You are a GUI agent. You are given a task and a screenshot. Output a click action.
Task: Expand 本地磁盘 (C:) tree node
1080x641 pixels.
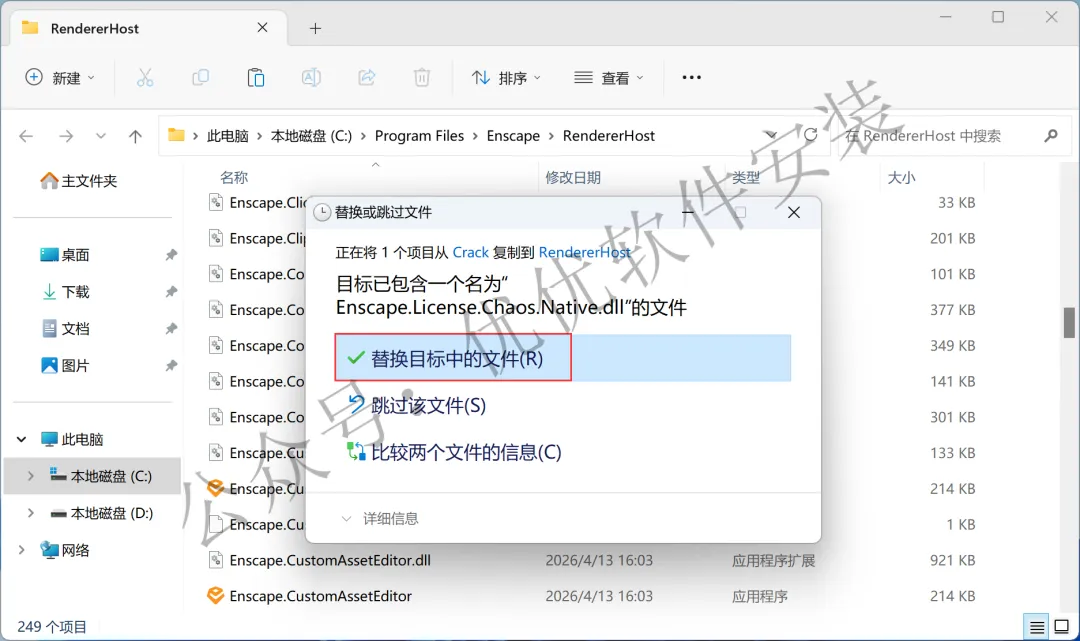pos(30,476)
